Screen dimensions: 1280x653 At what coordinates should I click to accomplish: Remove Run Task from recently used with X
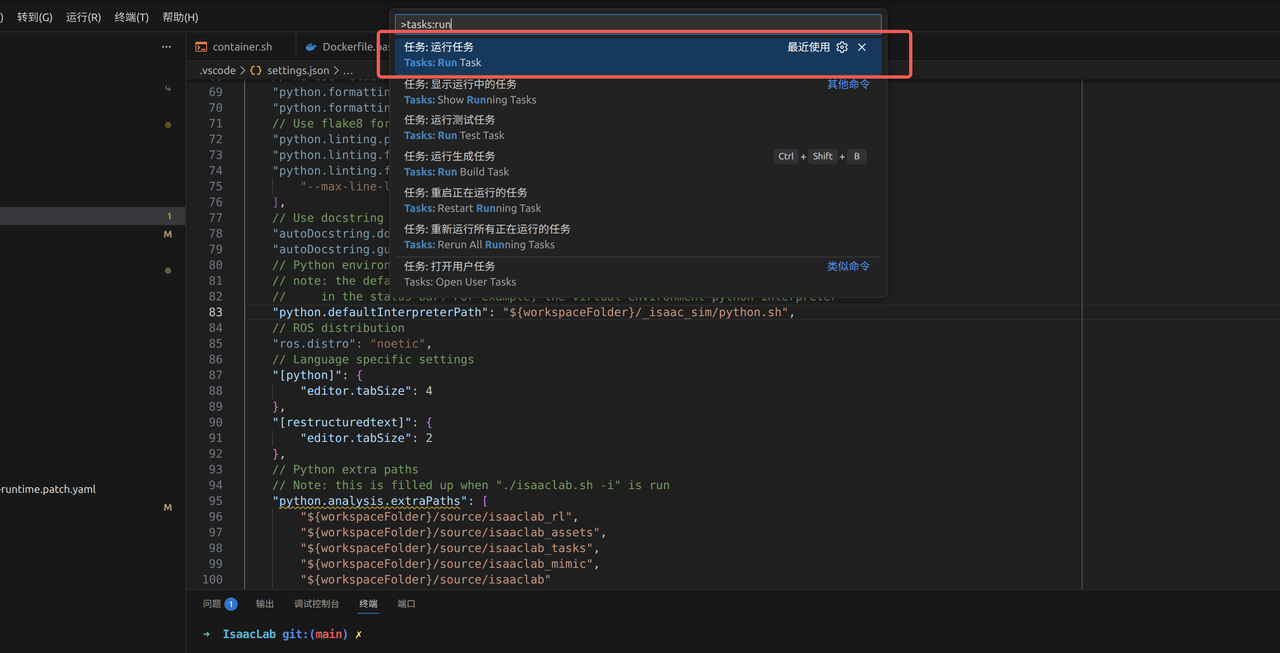(862, 47)
